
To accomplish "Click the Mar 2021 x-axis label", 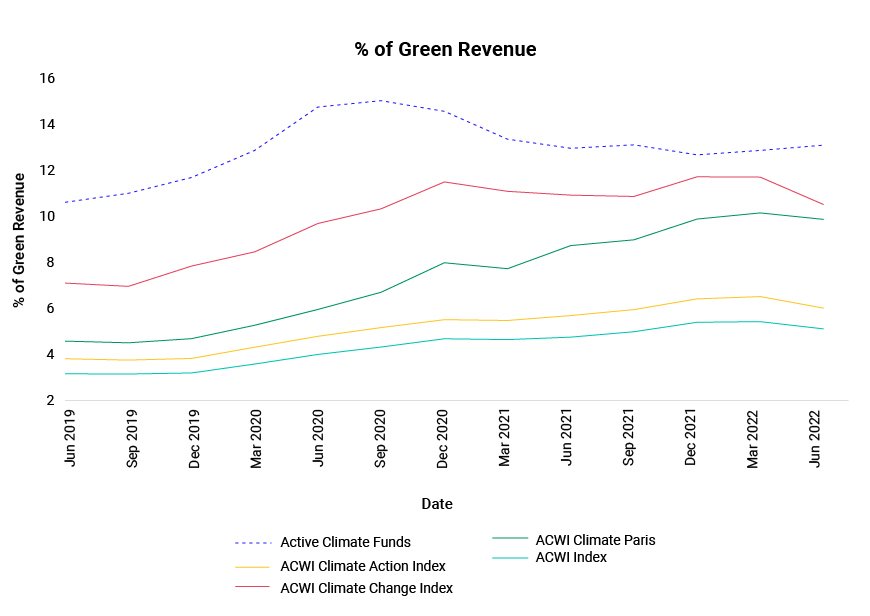I will point(504,438).
